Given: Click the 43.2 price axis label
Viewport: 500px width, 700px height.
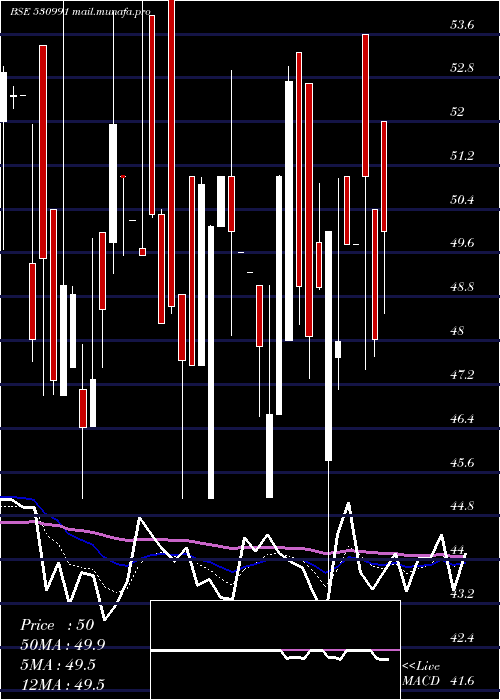Looking at the screenshot, I should pos(462,594).
